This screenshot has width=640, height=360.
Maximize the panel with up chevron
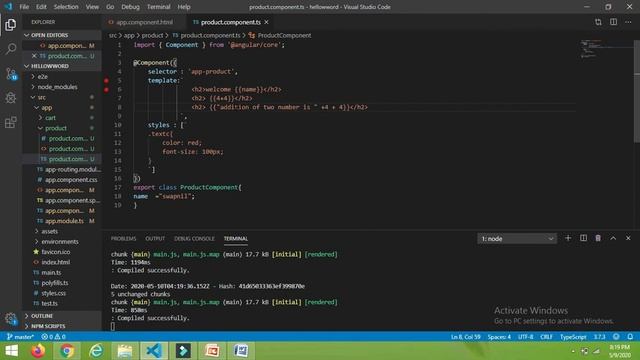click(x=613, y=238)
